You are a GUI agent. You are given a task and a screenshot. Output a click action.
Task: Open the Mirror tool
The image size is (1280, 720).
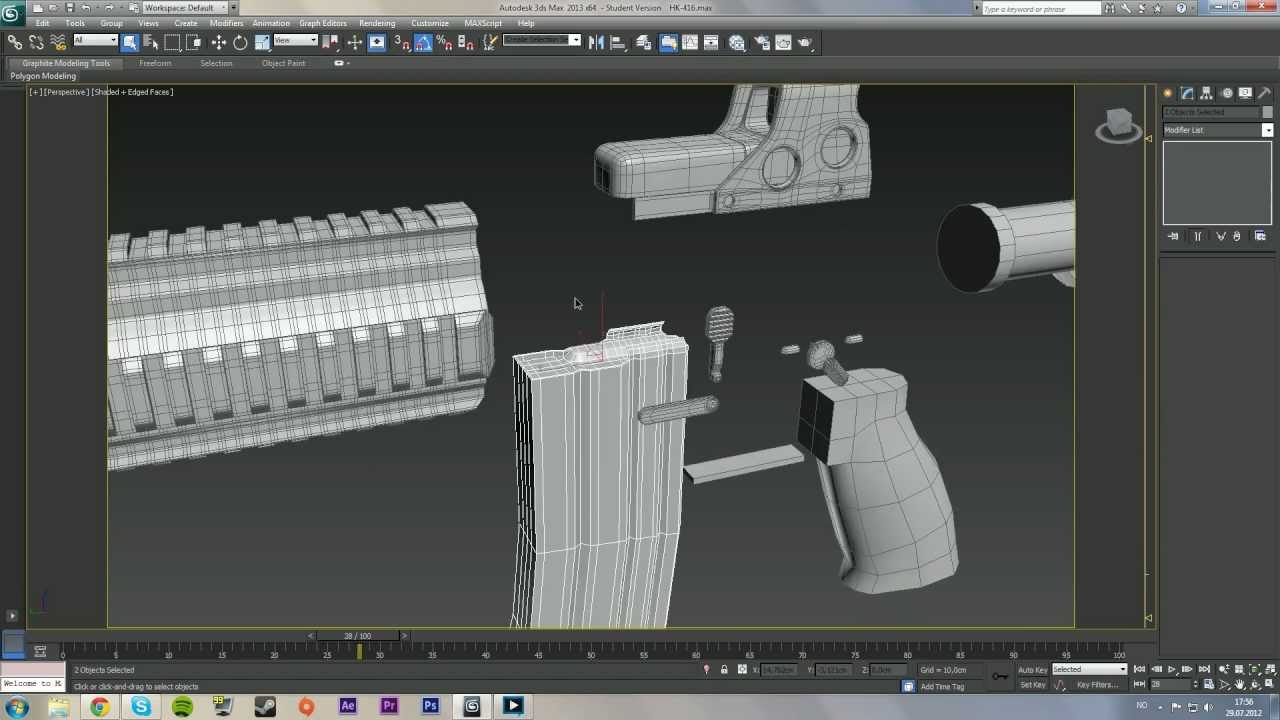coord(596,42)
